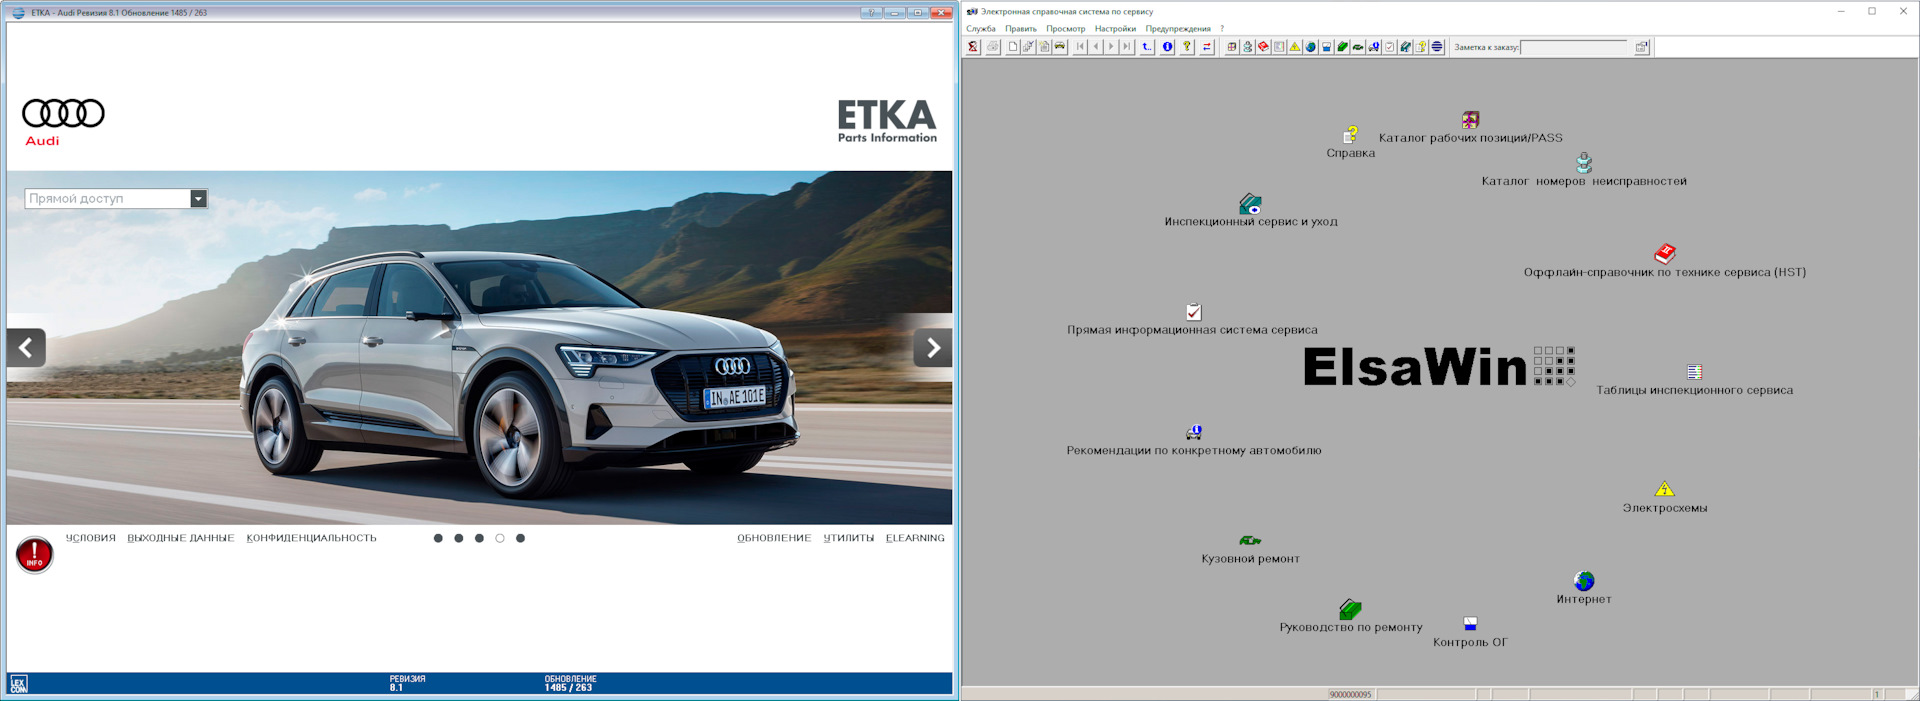
Task: Open the УТИЛИТЫ link in ETKA
Action: point(849,538)
